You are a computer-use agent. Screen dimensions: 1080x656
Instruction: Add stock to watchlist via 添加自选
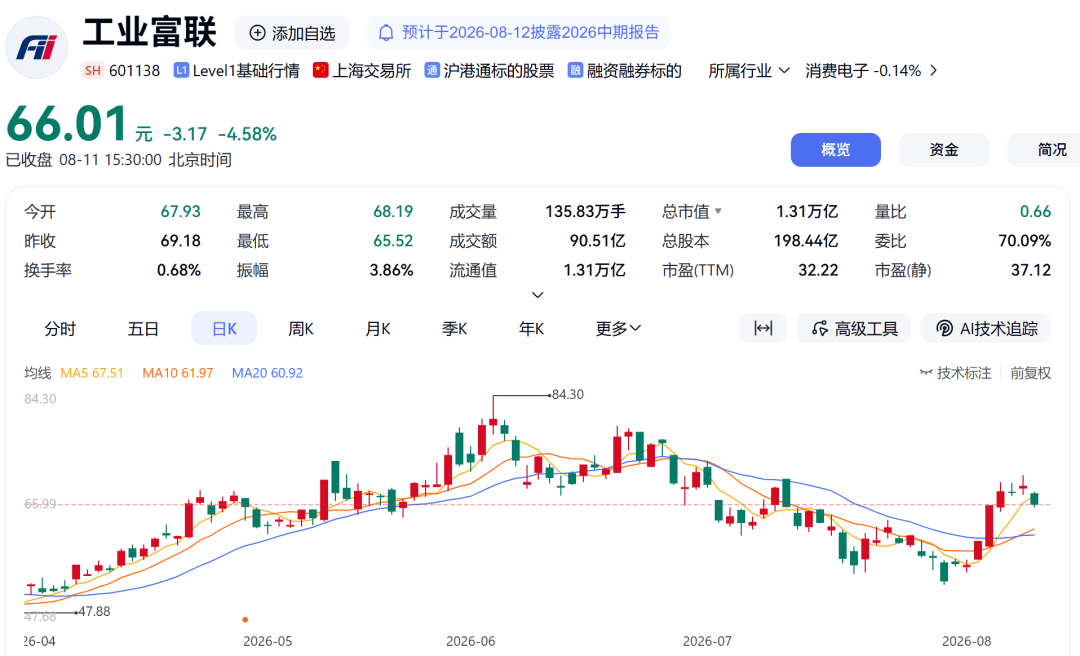pos(292,33)
